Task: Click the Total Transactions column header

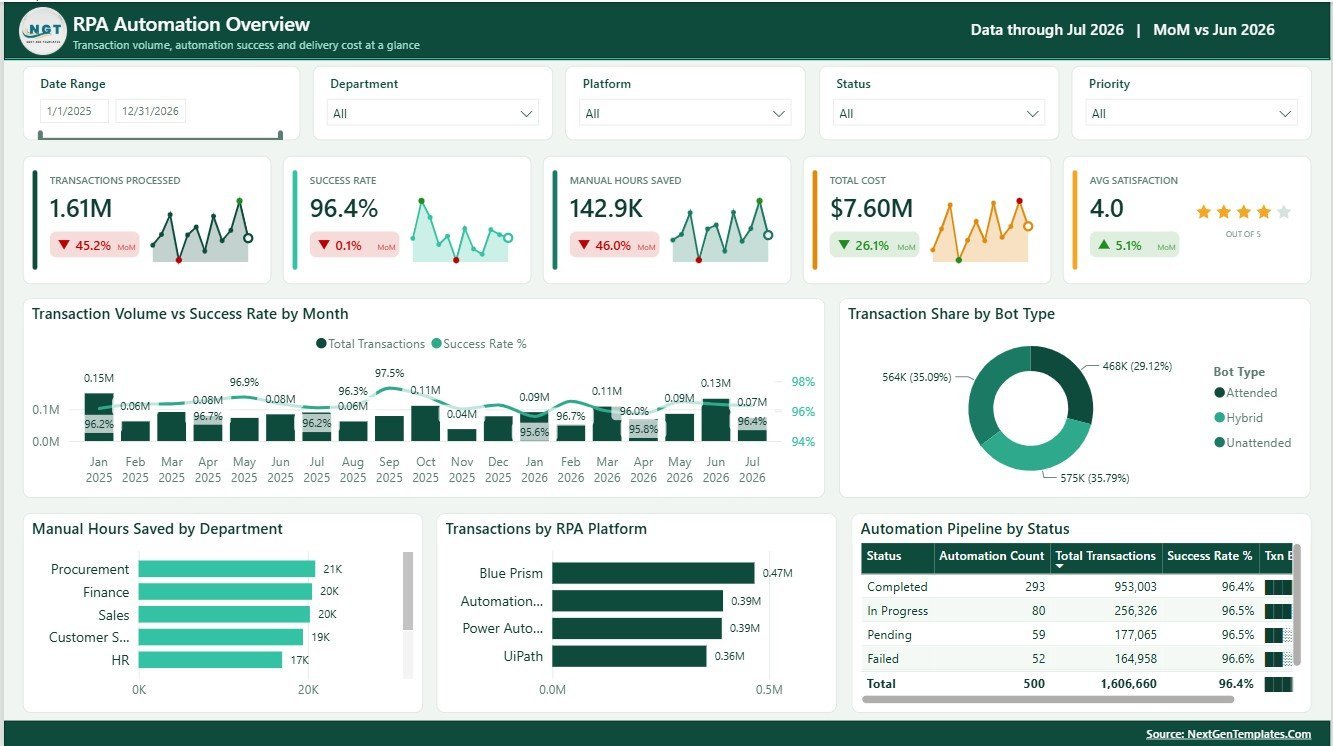Action: coord(1106,556)
